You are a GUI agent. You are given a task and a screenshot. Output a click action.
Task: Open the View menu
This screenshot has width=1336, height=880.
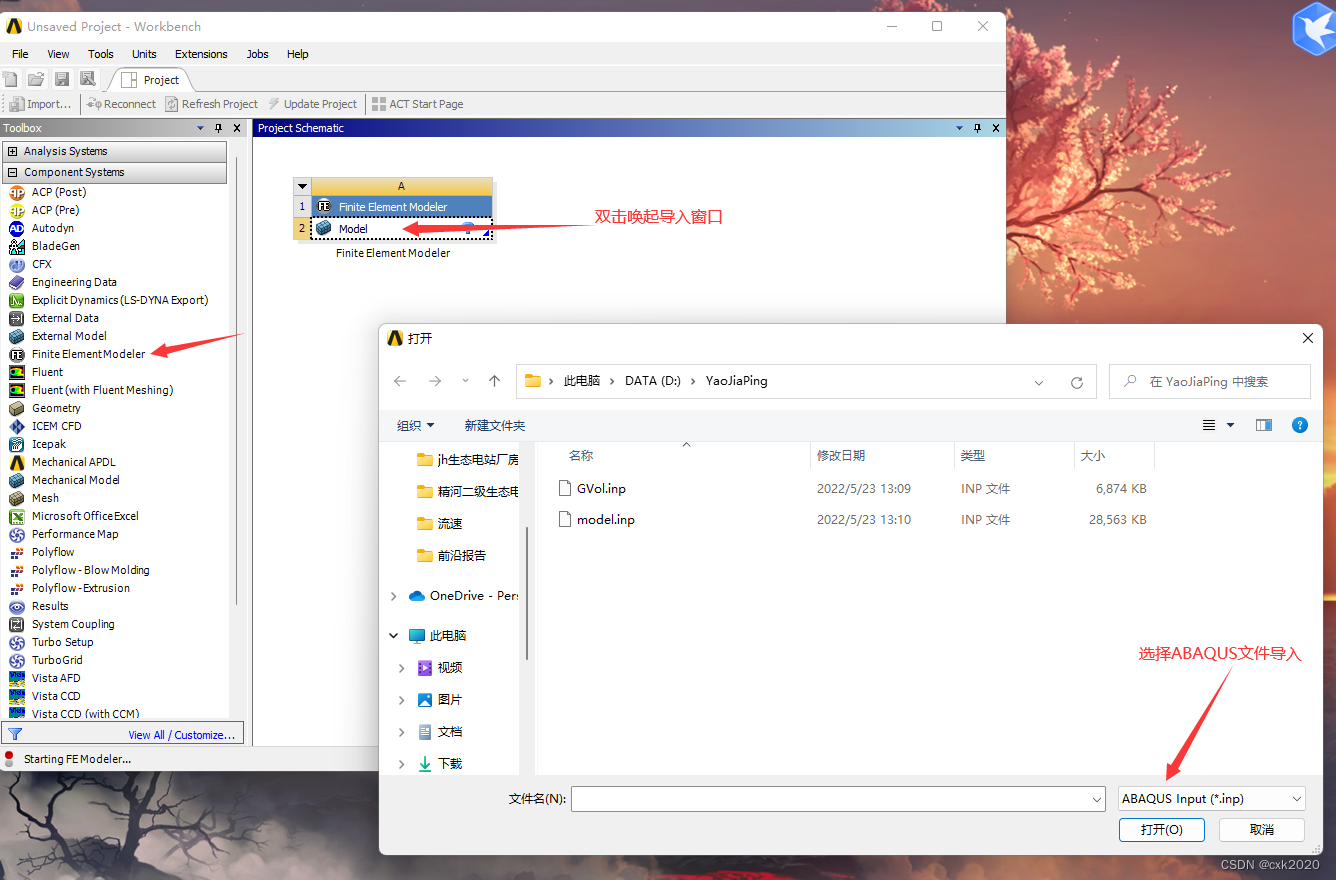coord(59,54)
